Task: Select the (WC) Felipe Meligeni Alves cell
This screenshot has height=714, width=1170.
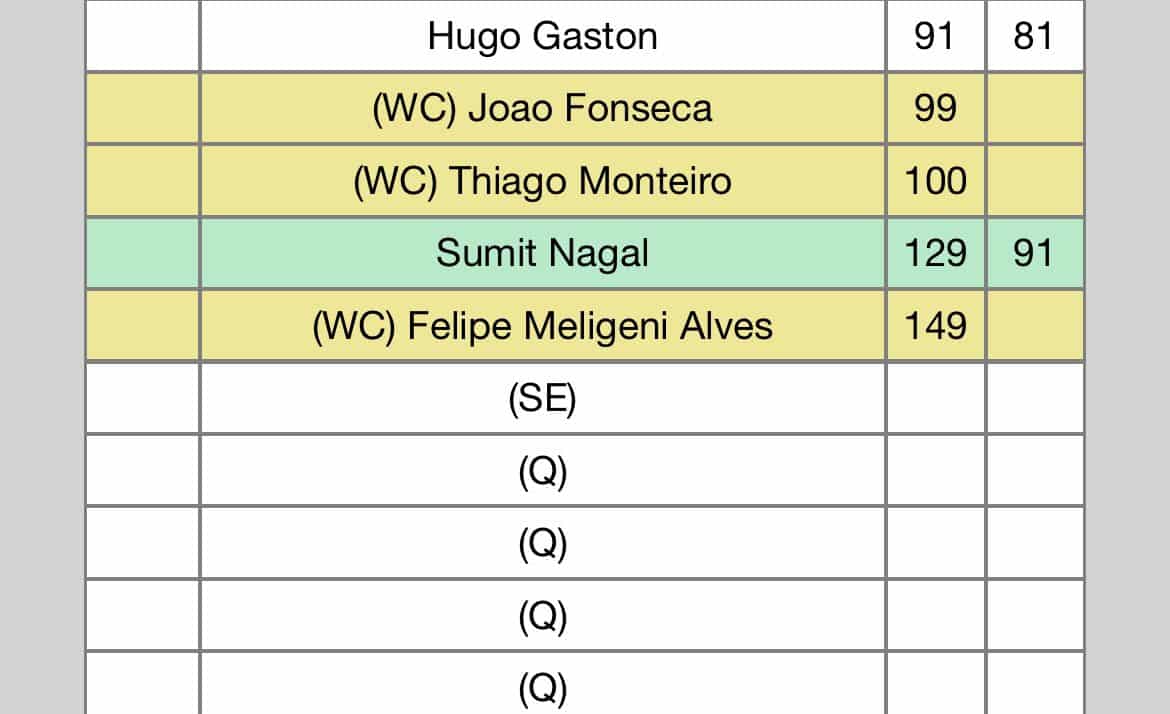Action: coord(542,326)
